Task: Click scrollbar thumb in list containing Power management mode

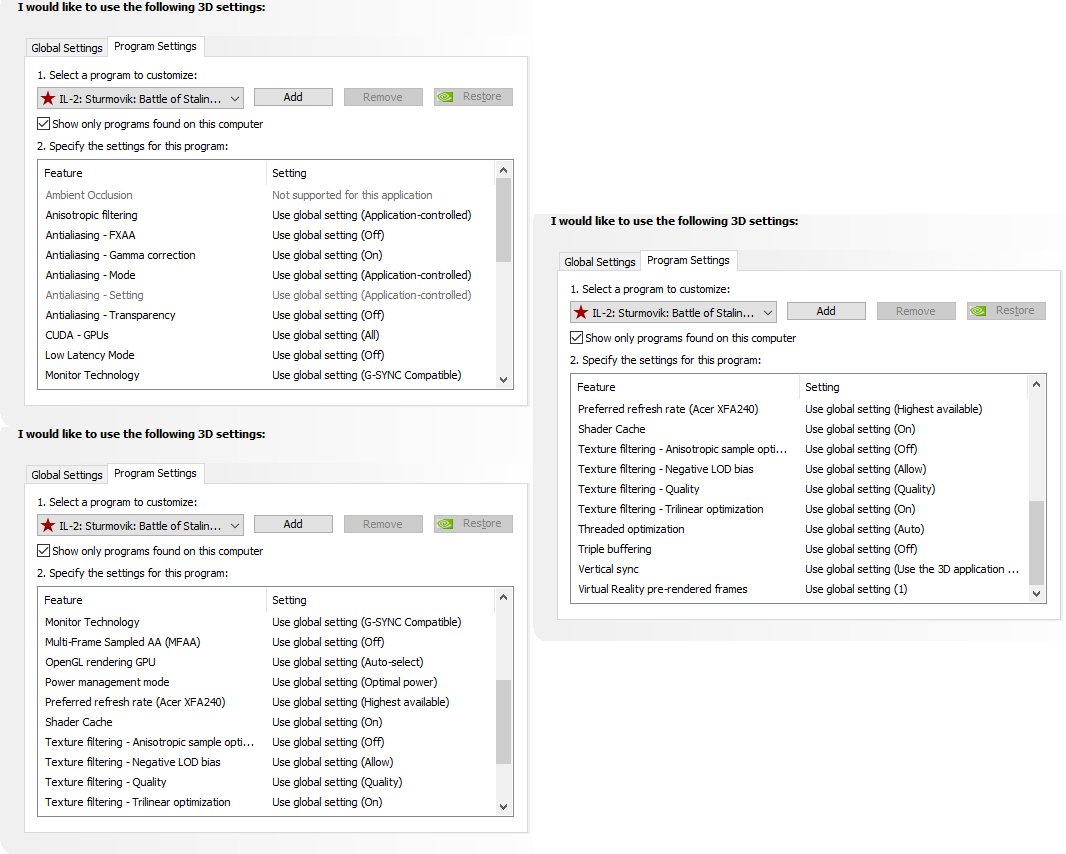Action: (503, 722)
